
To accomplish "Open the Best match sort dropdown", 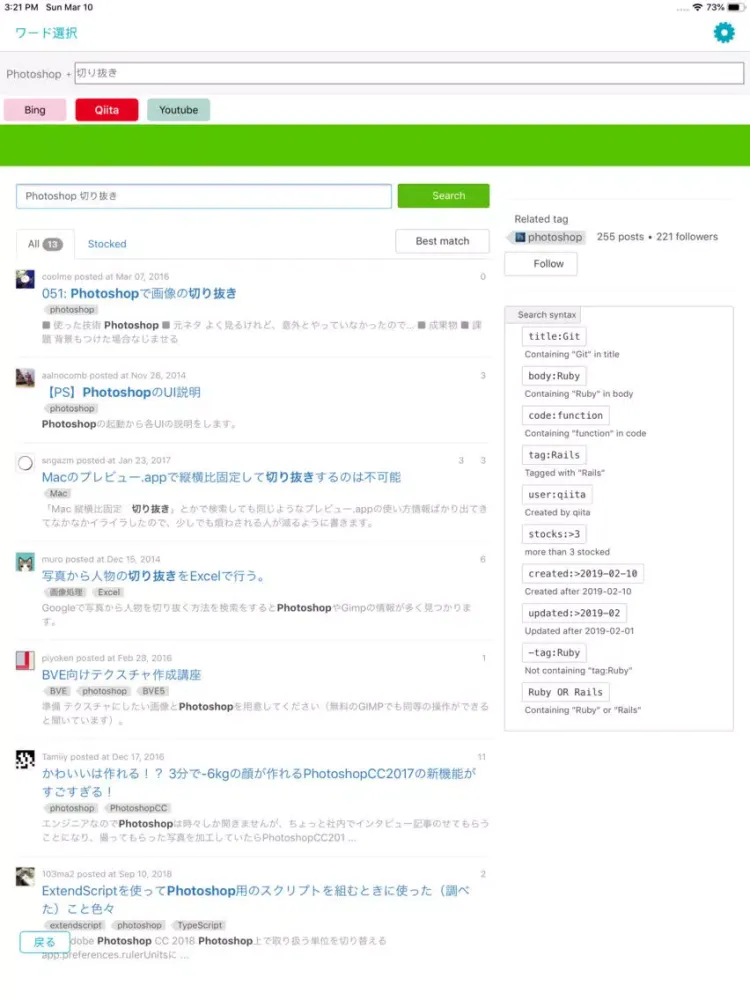I will pyautogui.click(x=442, y=241).
